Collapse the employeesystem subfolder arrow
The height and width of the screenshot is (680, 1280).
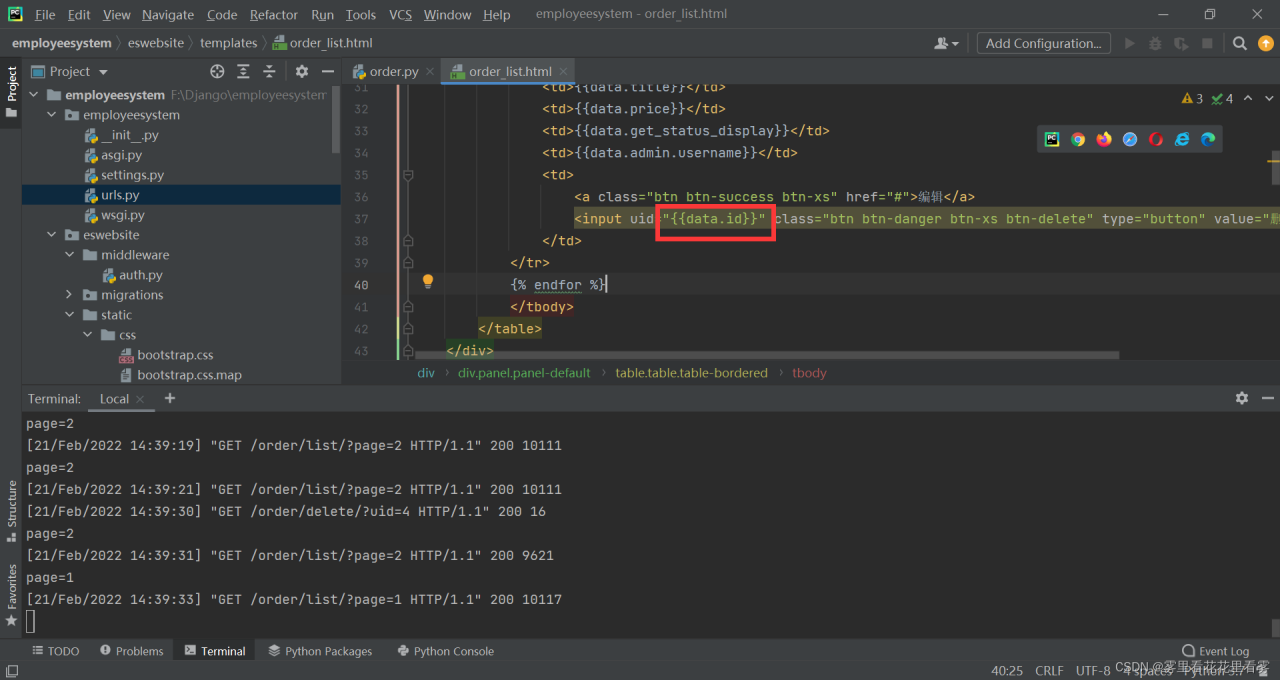click(x=52, y=115)
